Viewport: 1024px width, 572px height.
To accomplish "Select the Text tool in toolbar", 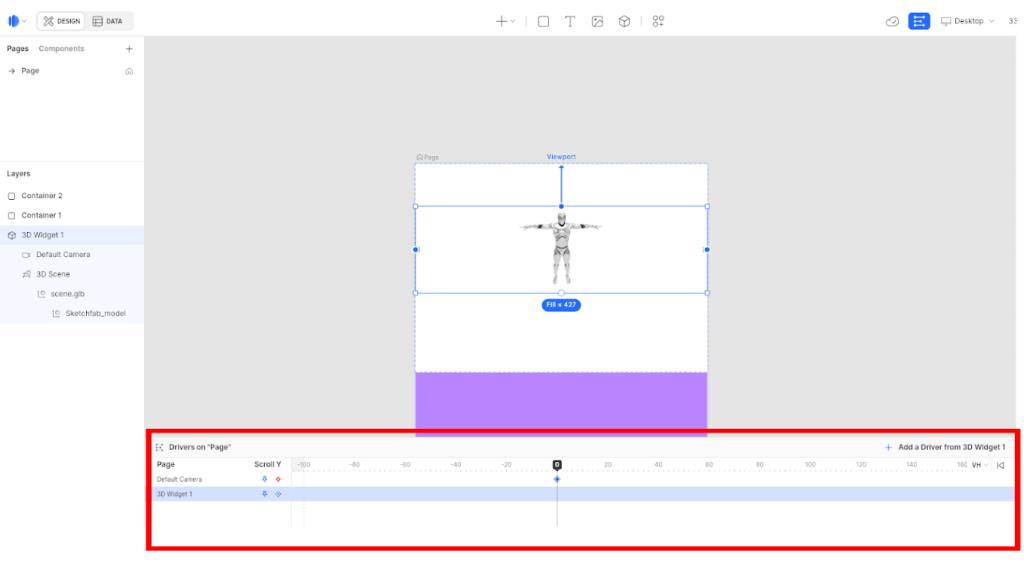I will pyautogui.click(x=570, y=21).
